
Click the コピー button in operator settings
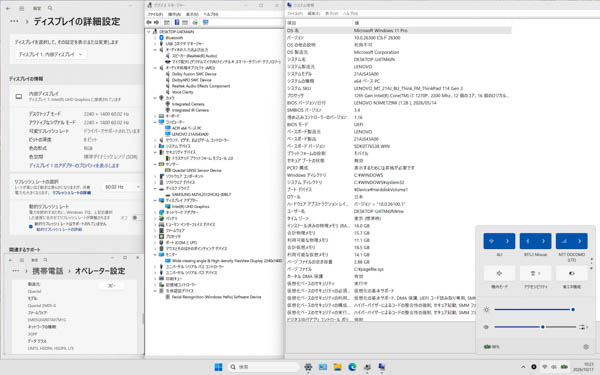click(111, 285)
